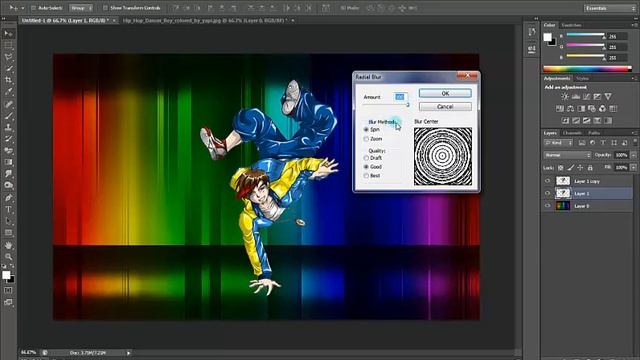
Task: Select the Pen tool
Action: click(9, 198)
